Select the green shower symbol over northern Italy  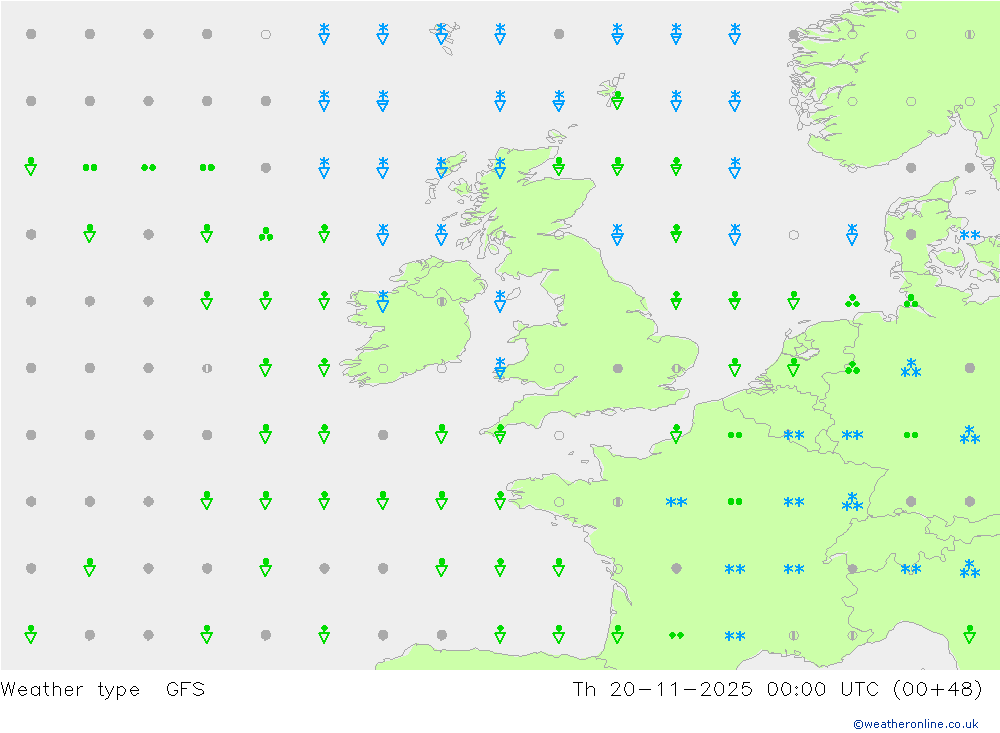[x=969, y=635]
